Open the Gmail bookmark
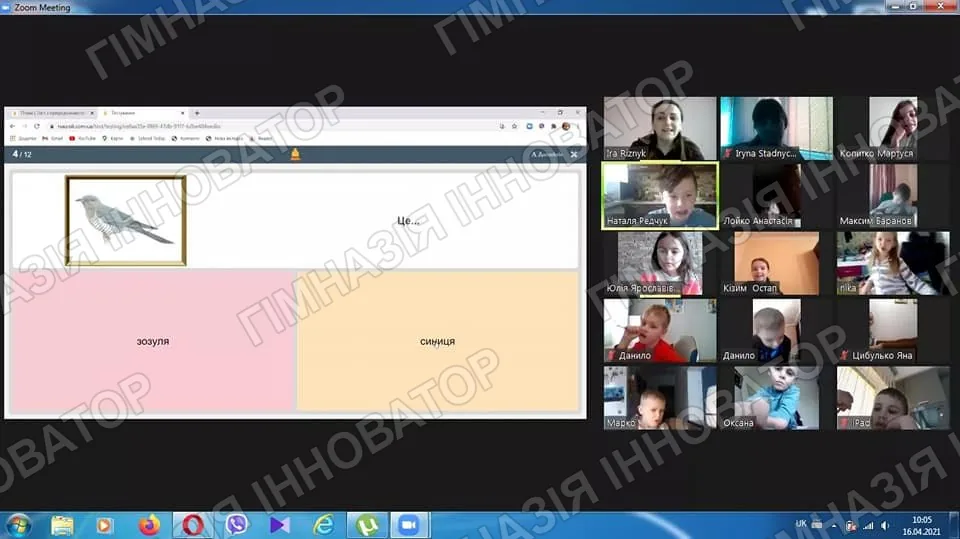Viewport: 960px width, 539px height. pos(53,138)
